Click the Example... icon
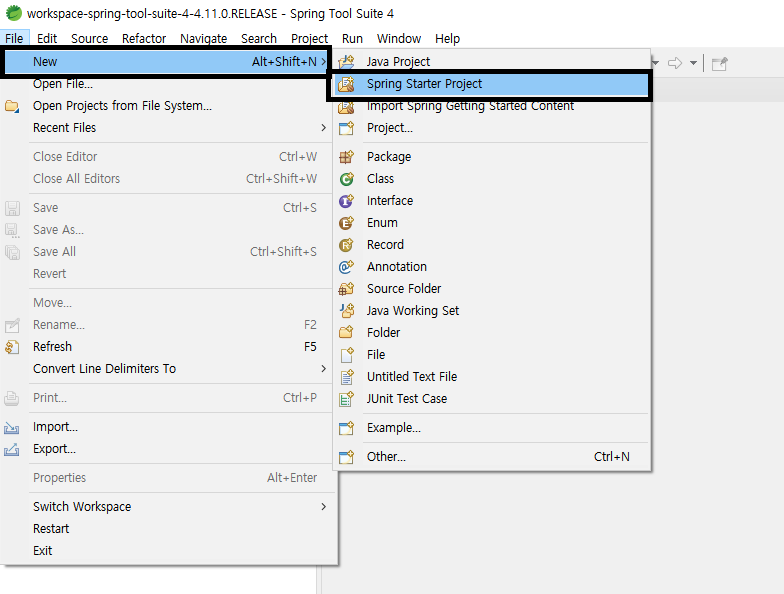784x594 pixels. pos(346,428)
